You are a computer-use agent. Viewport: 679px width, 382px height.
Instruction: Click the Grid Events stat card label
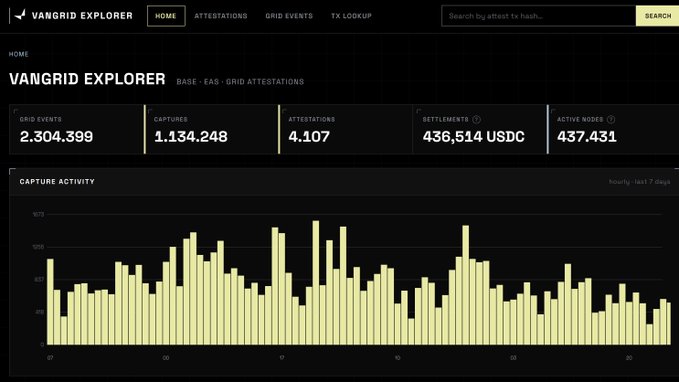(x=41, y=119)
